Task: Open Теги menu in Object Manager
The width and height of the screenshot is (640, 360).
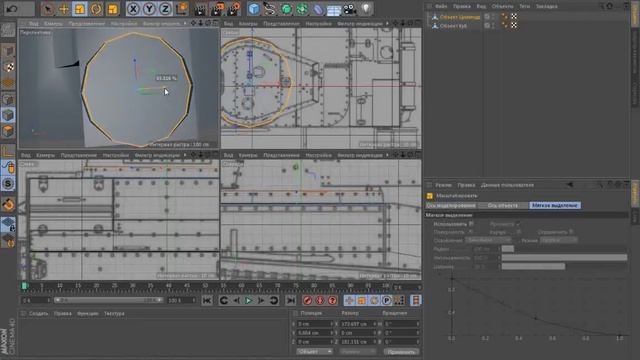Action: [524, 7]
